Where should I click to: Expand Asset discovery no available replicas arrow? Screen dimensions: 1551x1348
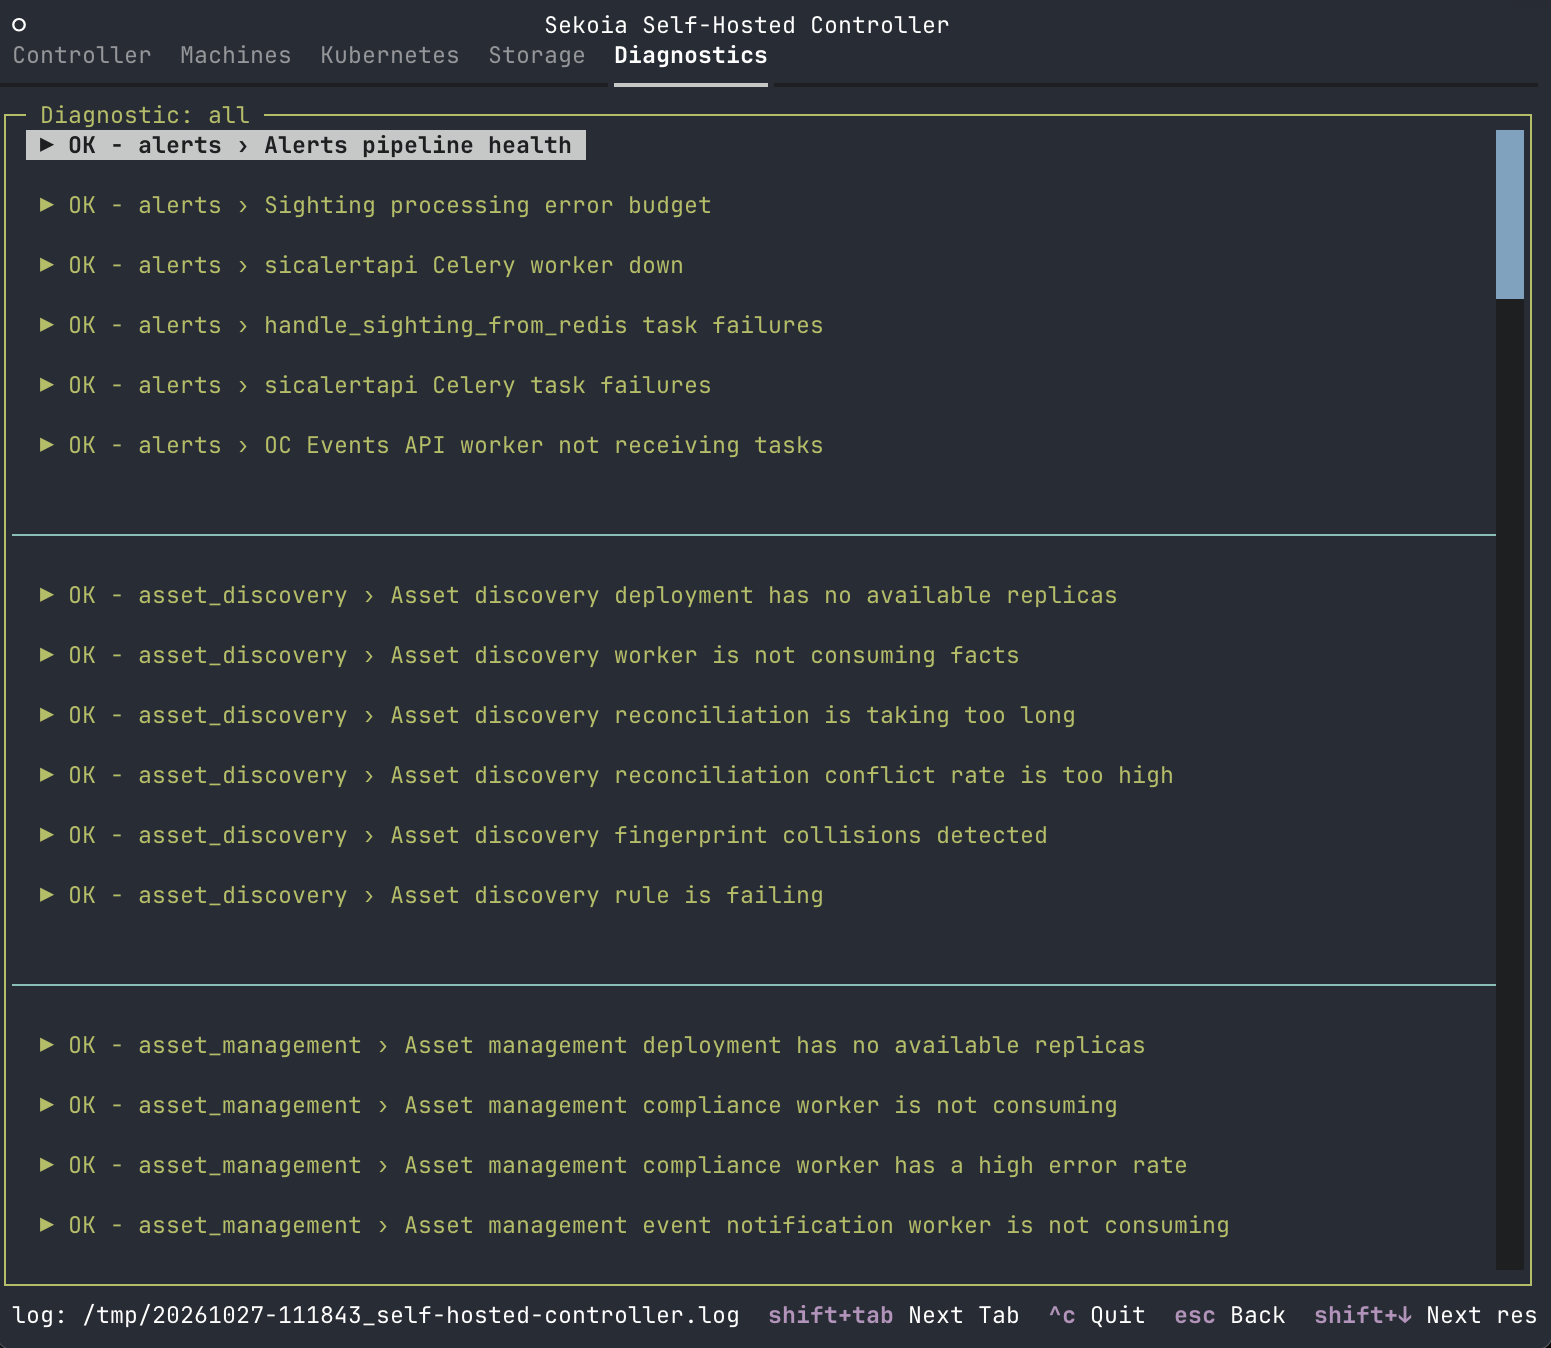tap(47, 595)
